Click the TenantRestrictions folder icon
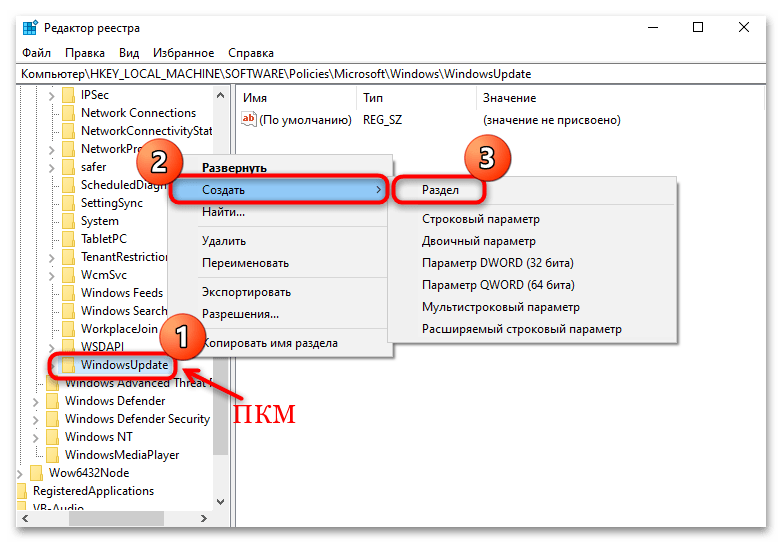Viewport: 782px width, 543px height. (68, 257)
